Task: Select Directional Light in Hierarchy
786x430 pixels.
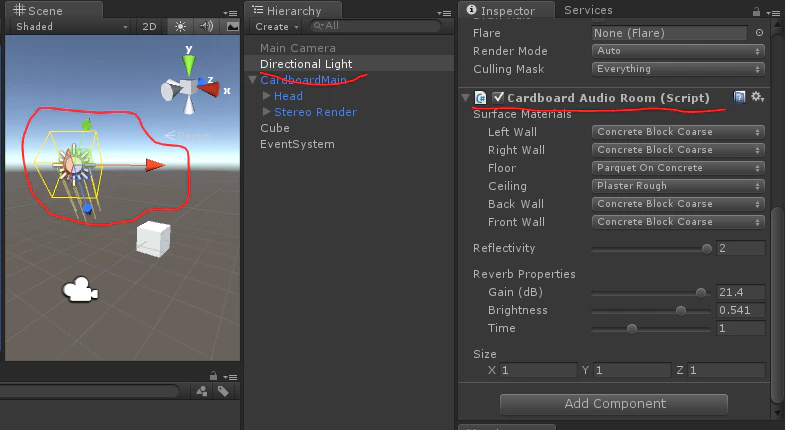Action: [306, 64]
